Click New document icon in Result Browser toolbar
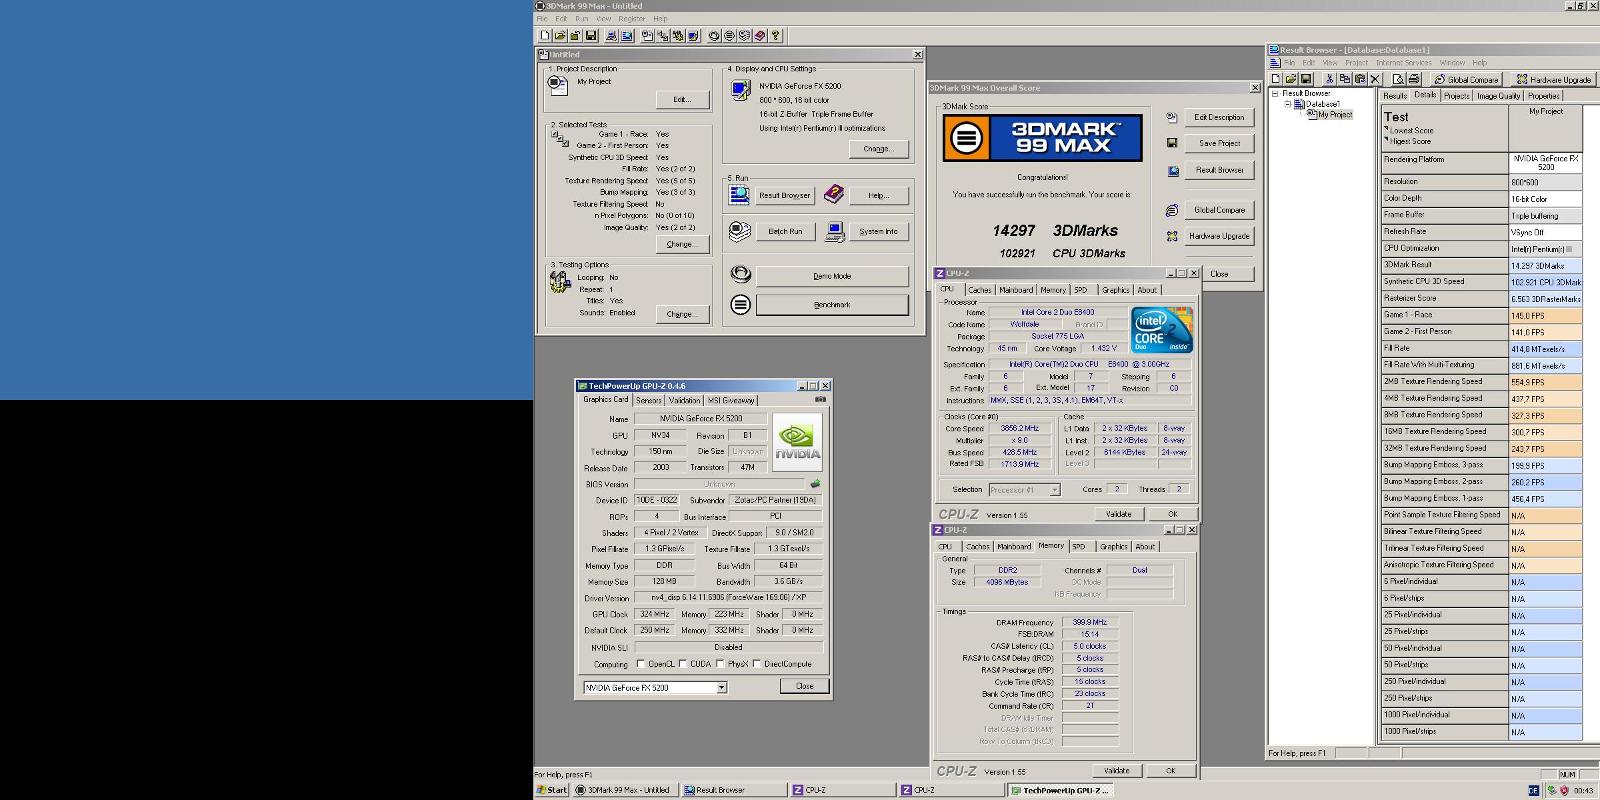Image resolution: width=1600 pixels, height=800 pixels. (1276, 79)
